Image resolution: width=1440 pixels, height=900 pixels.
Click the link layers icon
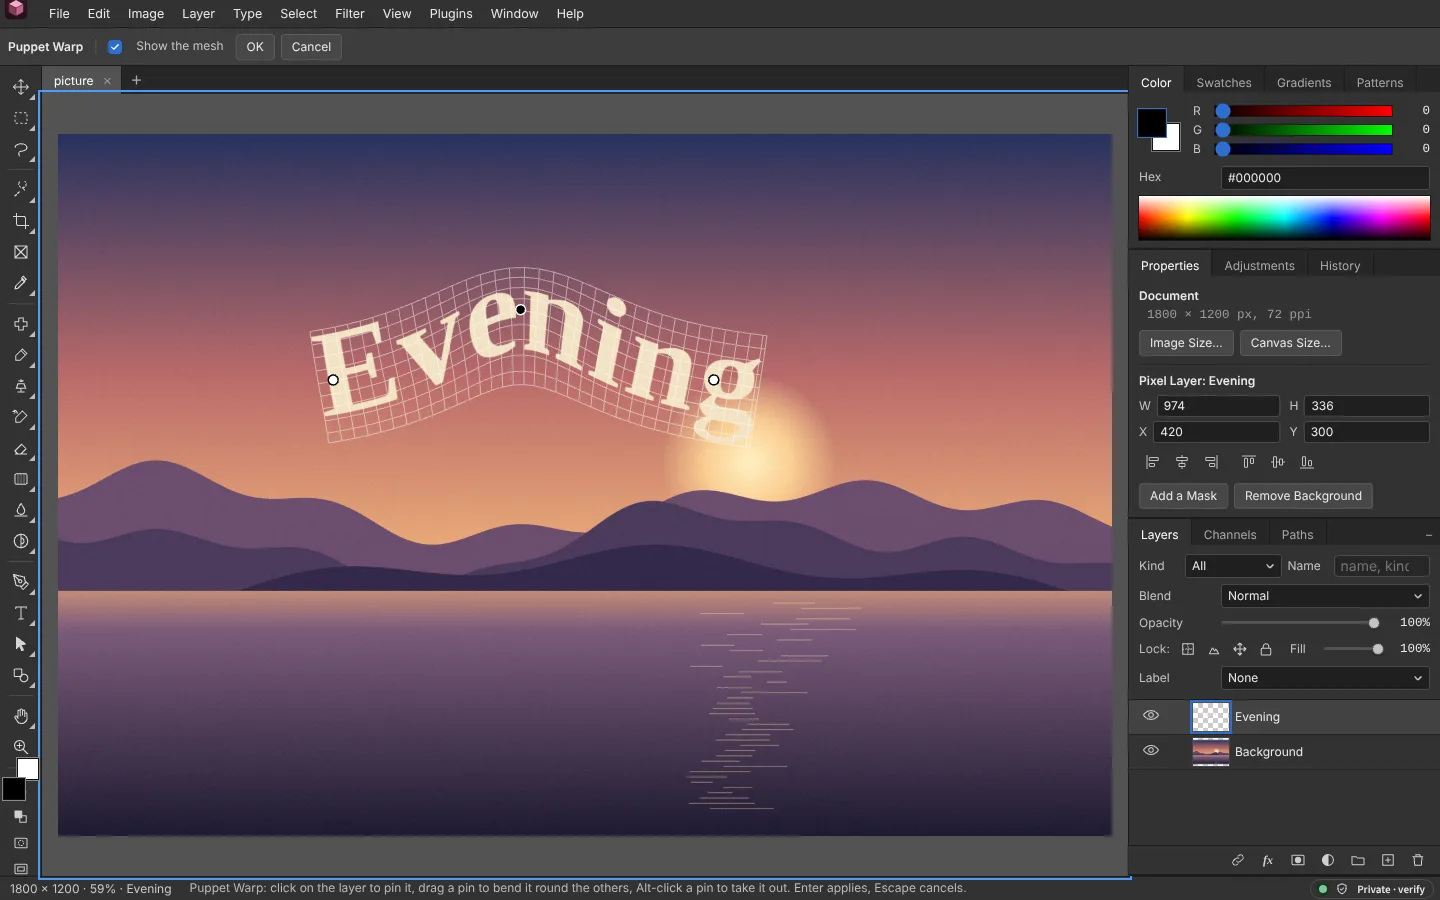(1238, 860)
